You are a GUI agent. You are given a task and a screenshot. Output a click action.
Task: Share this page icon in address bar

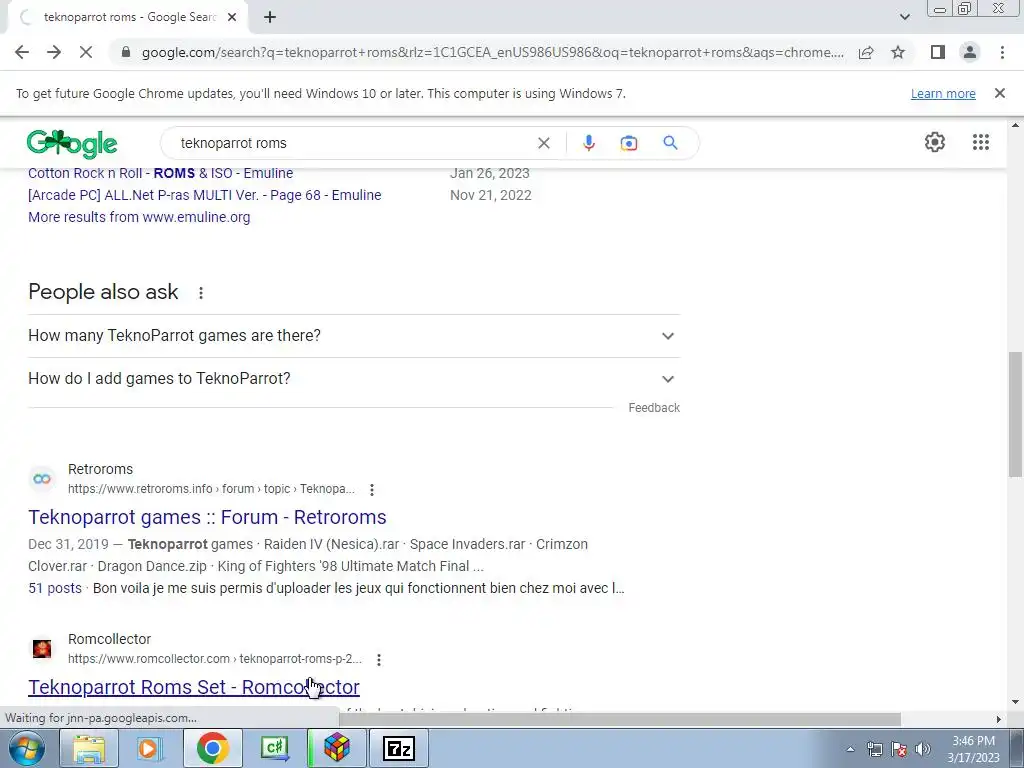[866, 52]
